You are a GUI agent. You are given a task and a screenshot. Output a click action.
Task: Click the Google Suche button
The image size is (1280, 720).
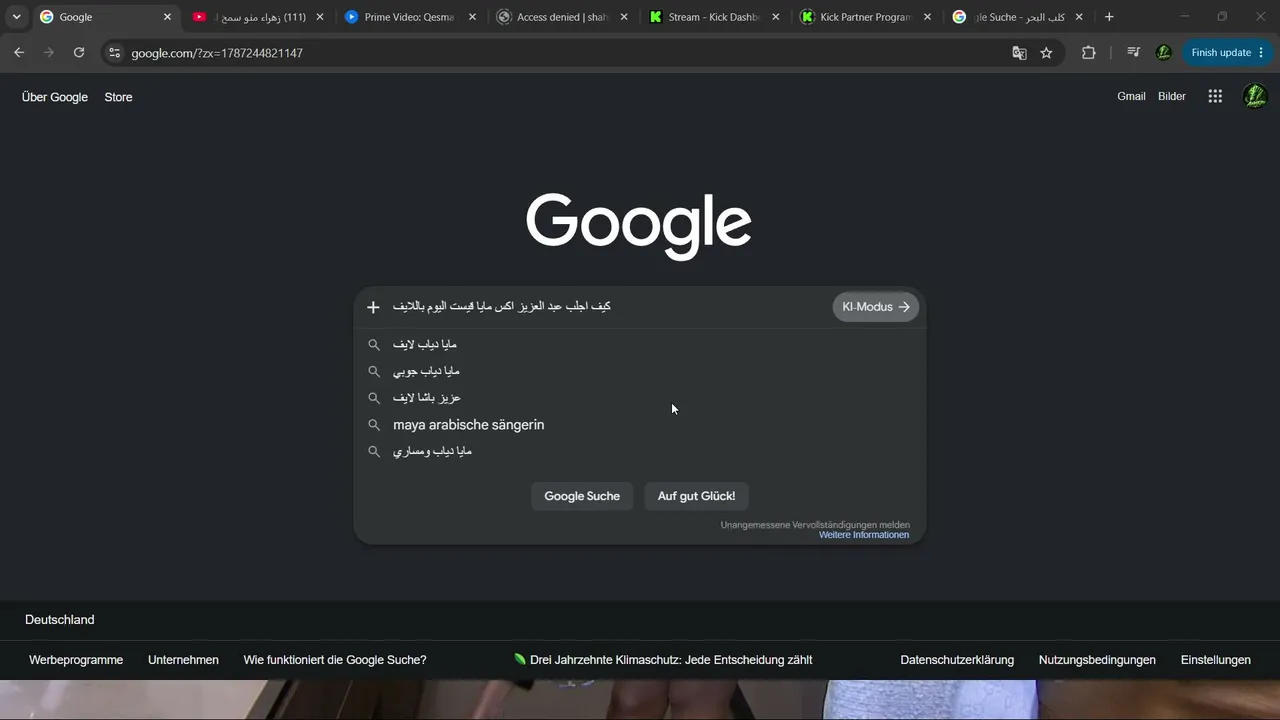582,496
